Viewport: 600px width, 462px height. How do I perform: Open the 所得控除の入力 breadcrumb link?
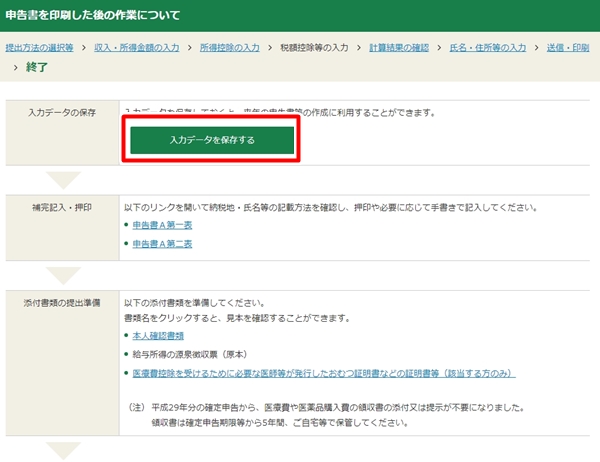230,48
